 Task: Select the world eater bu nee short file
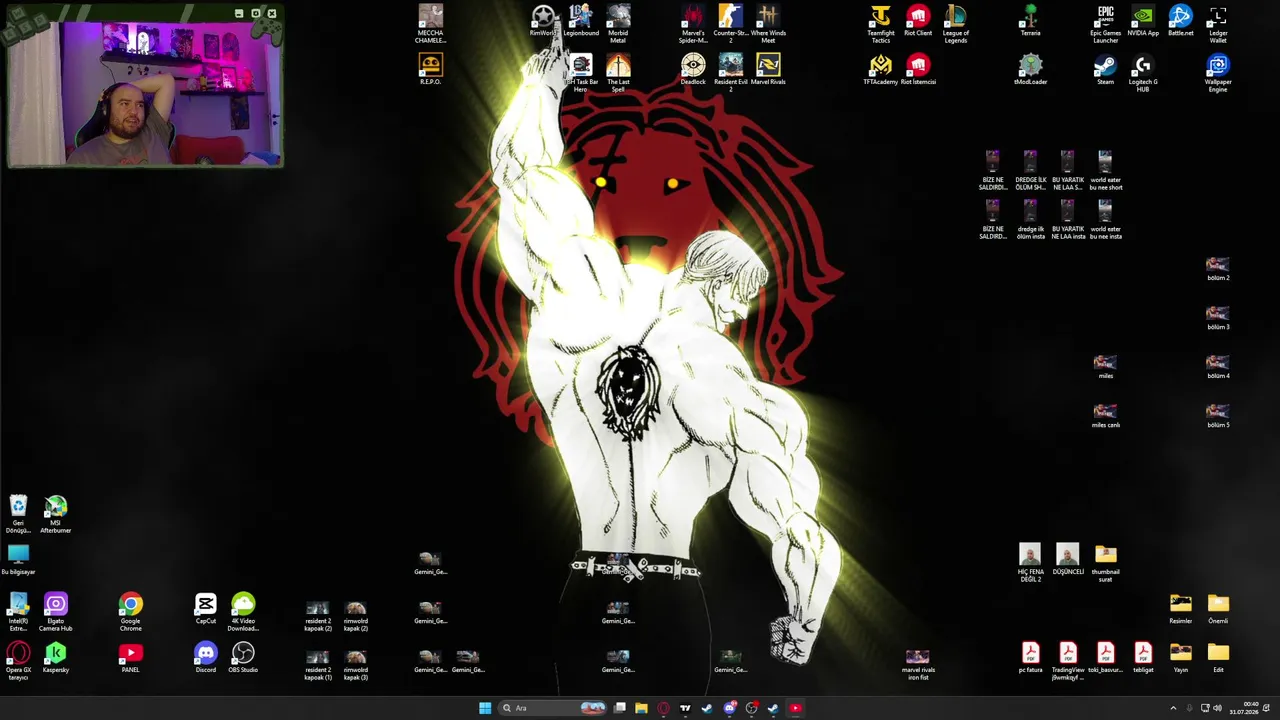[x=1106, y=171]
